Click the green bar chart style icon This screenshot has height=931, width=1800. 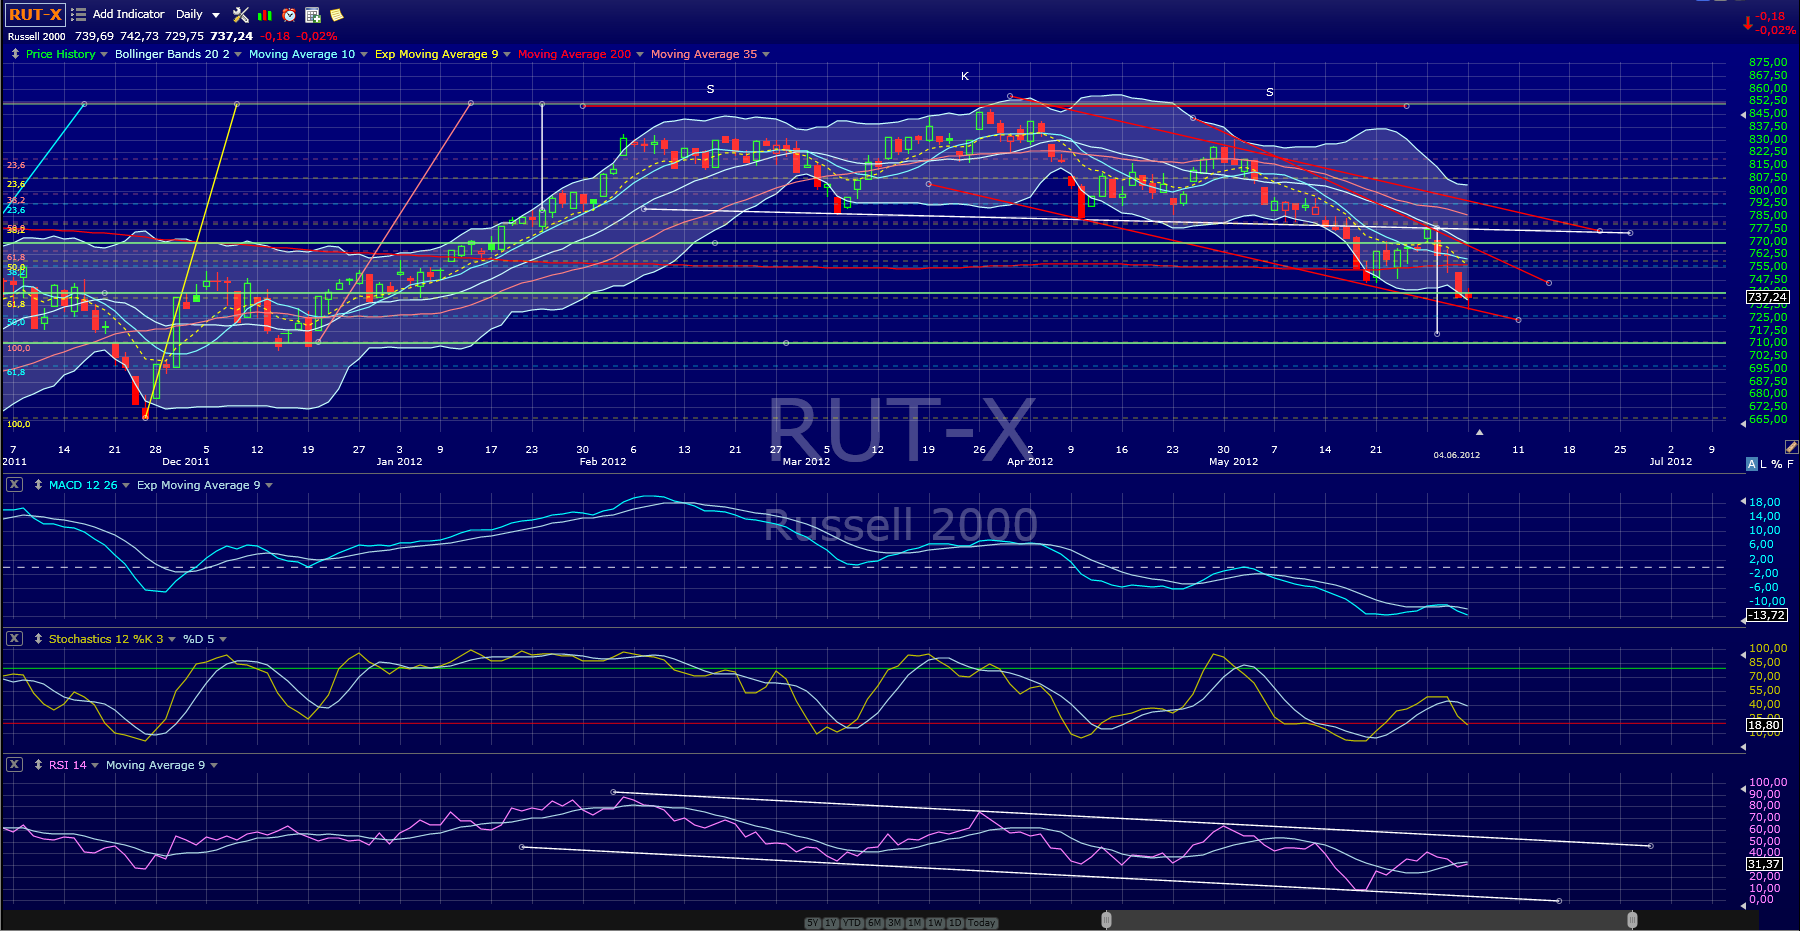[x=265, y=15]
